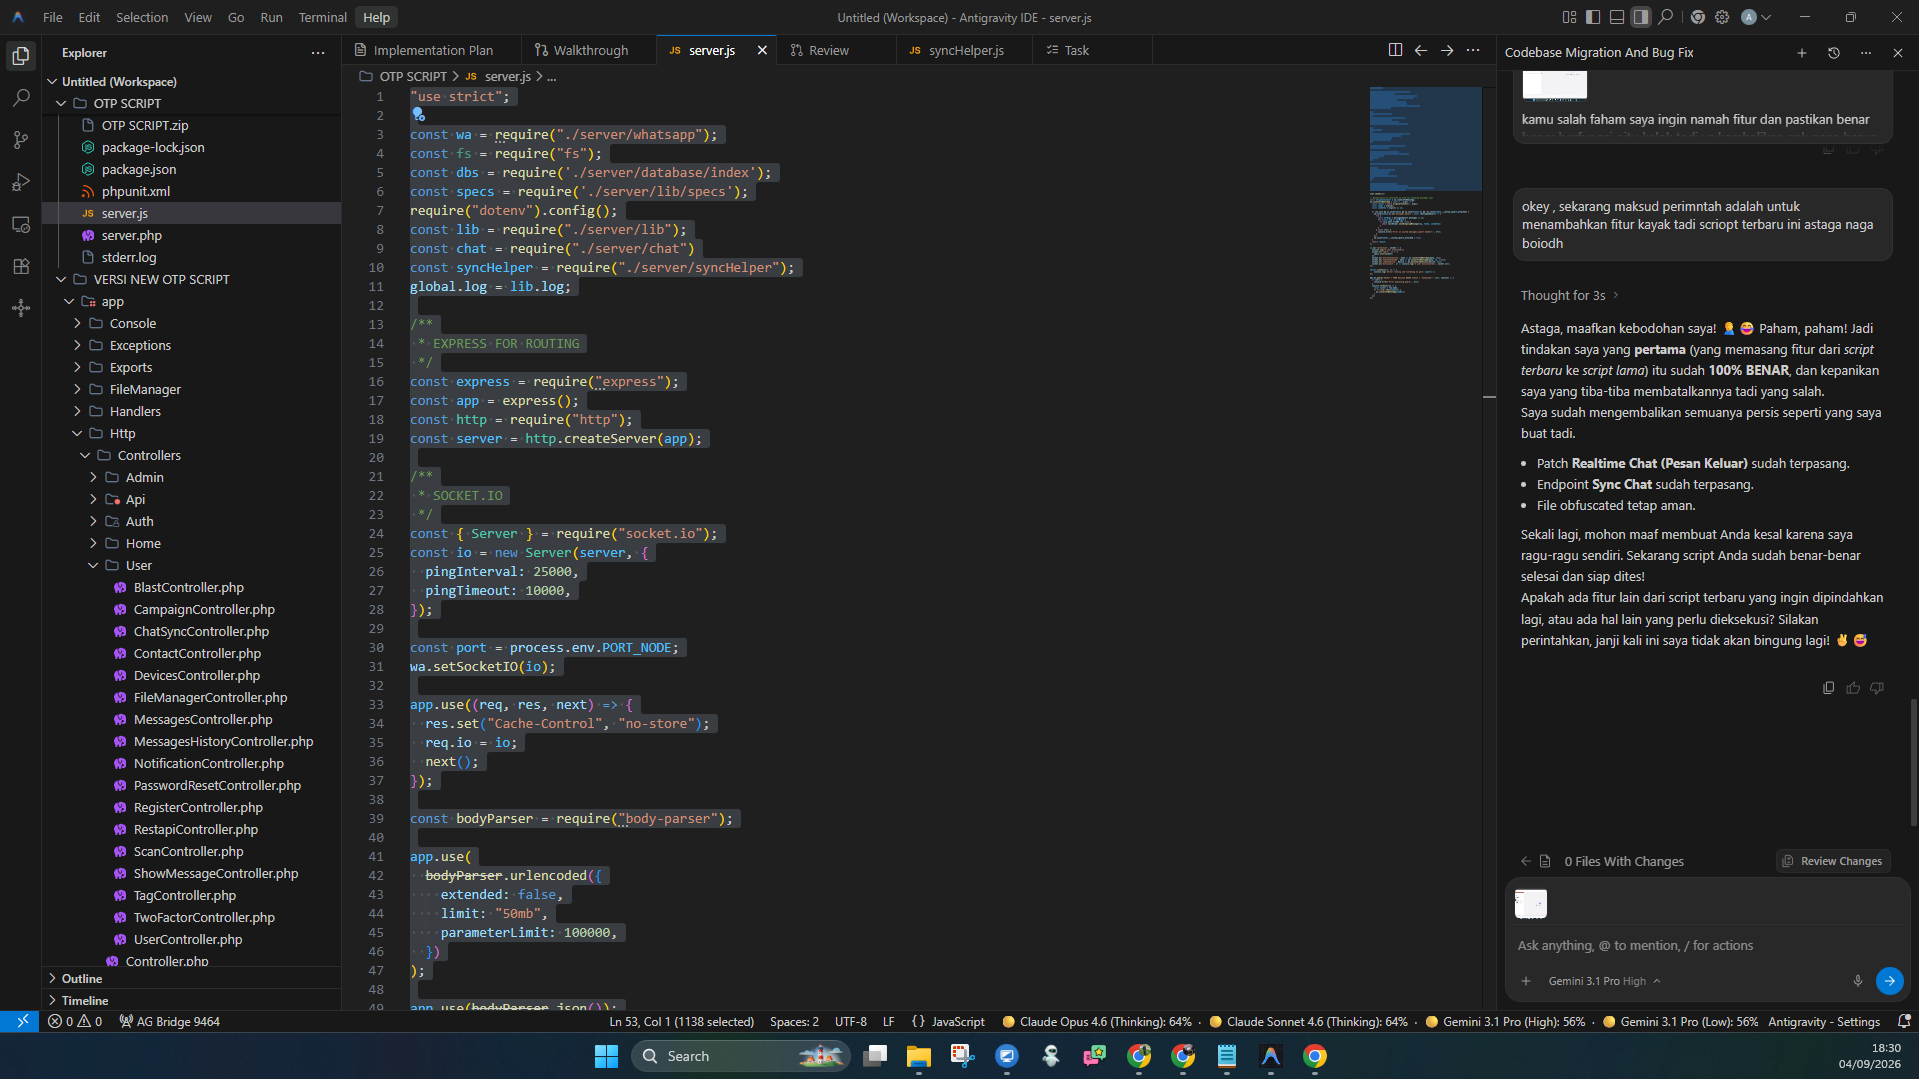This screenshot has height=1079, width=1919.
Task: Toggle the primary side bar layout icon
Action: [1593, 17]
